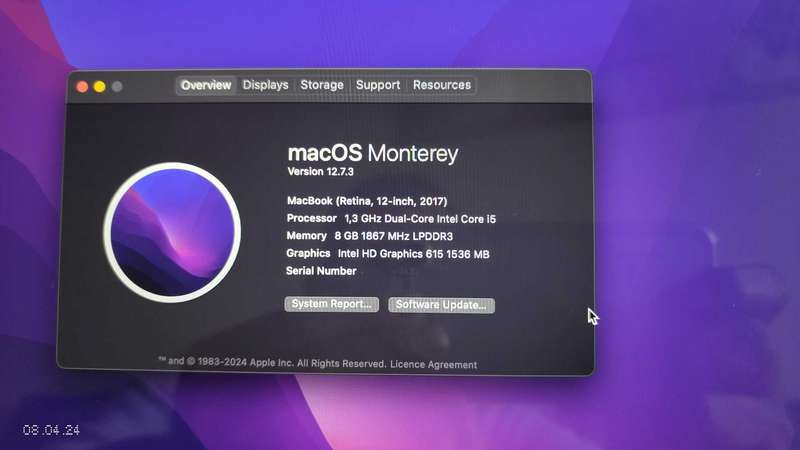Click MacBook (Retina, 12-inch, 2017) text

click(x=367, y=201)
